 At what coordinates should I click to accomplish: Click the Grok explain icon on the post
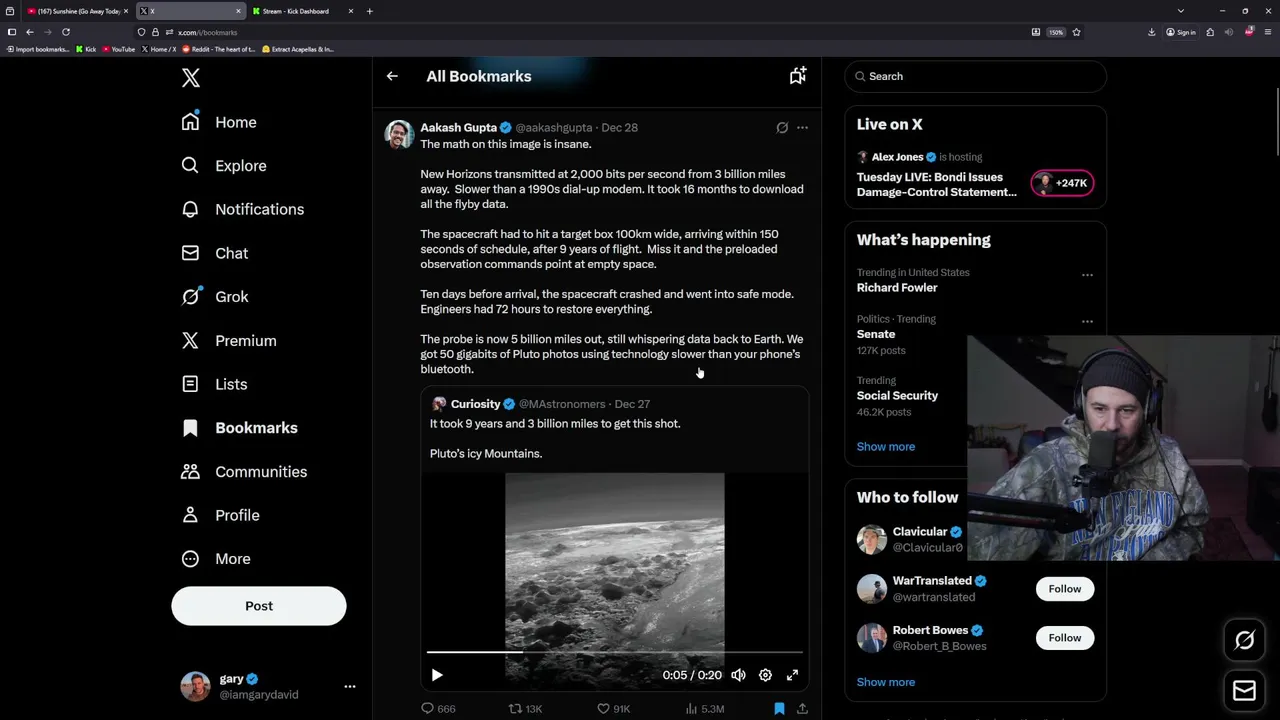coord(782,128)
